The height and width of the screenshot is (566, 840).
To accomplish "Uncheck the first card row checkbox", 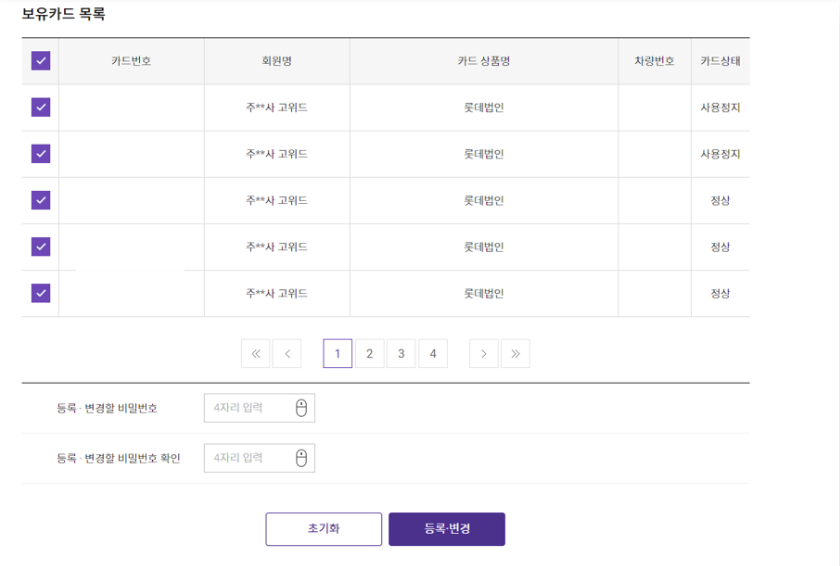I will (41, 107).
